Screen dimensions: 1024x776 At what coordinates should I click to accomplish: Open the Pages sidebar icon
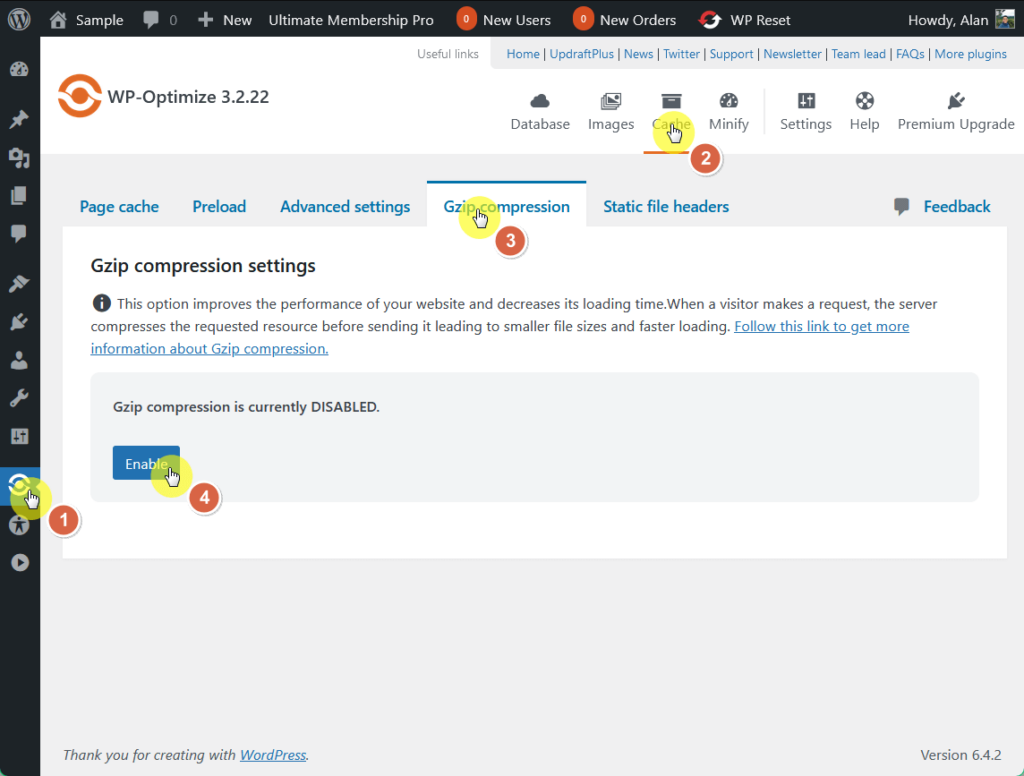[20, 195]
